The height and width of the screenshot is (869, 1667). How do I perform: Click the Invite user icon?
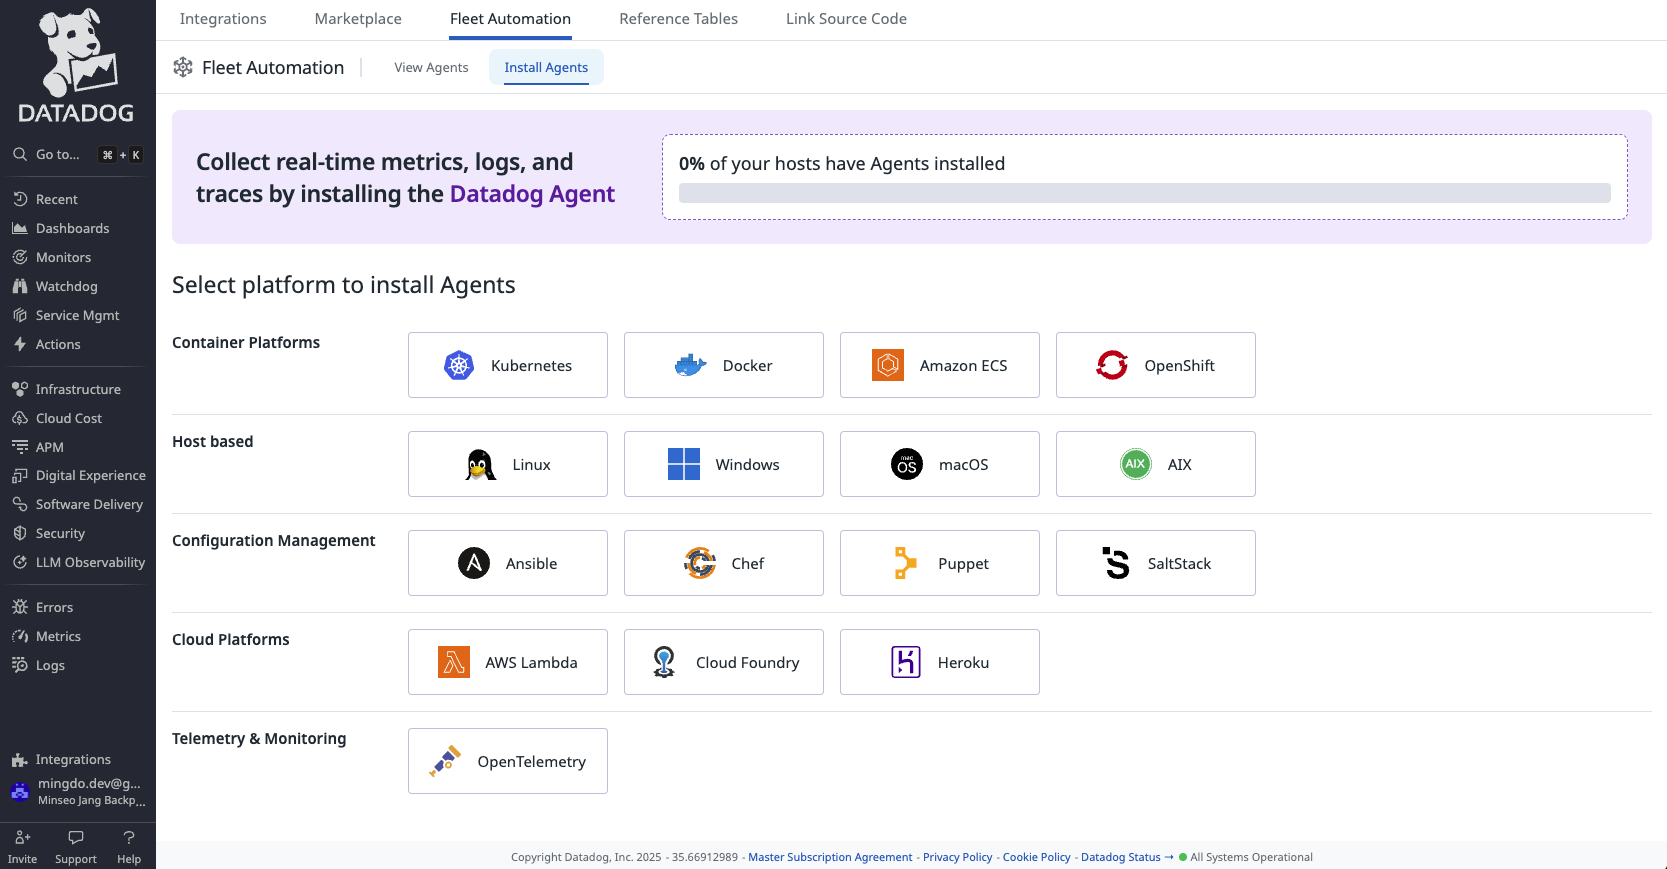click(x=23, y=838)
